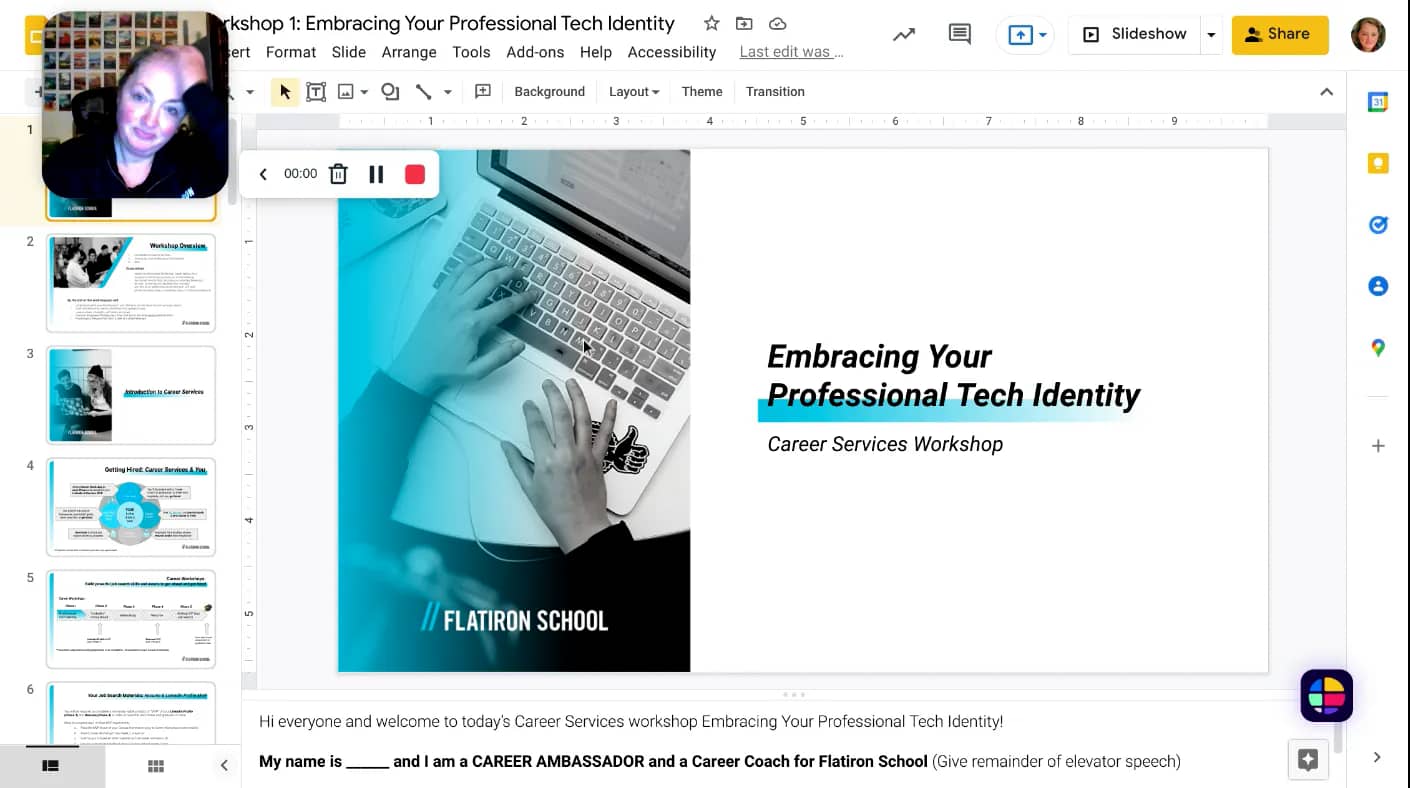Open the Arrange menu
Screen dimensions: 1410x788
pyautogui.click(x=409, y=52)
